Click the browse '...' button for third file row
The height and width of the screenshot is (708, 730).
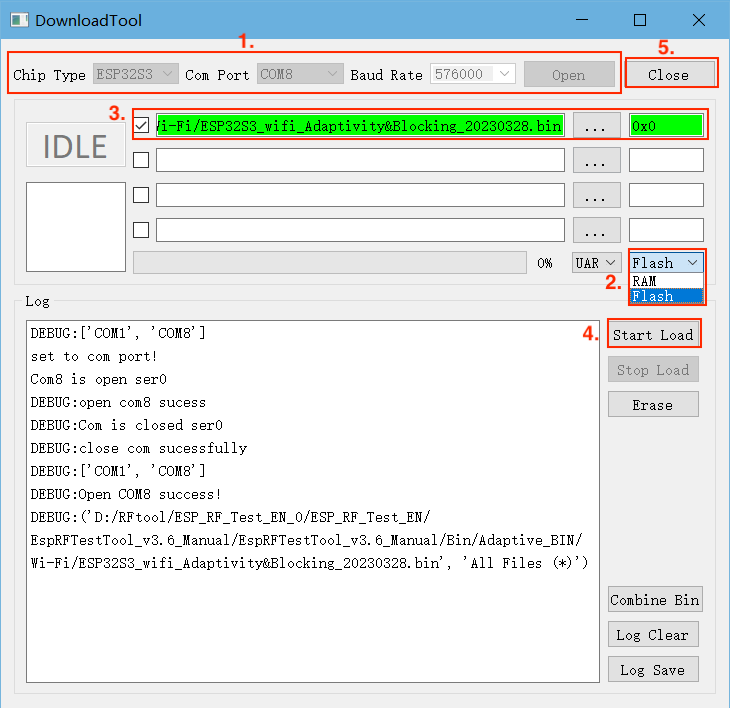click(x=596, y=195)
